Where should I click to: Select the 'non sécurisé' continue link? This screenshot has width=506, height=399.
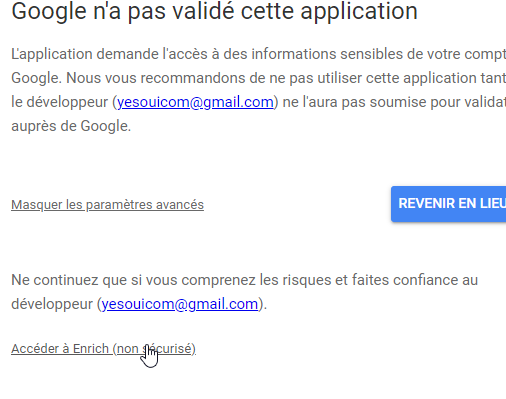pyautogui.click(x=104, y=349)
